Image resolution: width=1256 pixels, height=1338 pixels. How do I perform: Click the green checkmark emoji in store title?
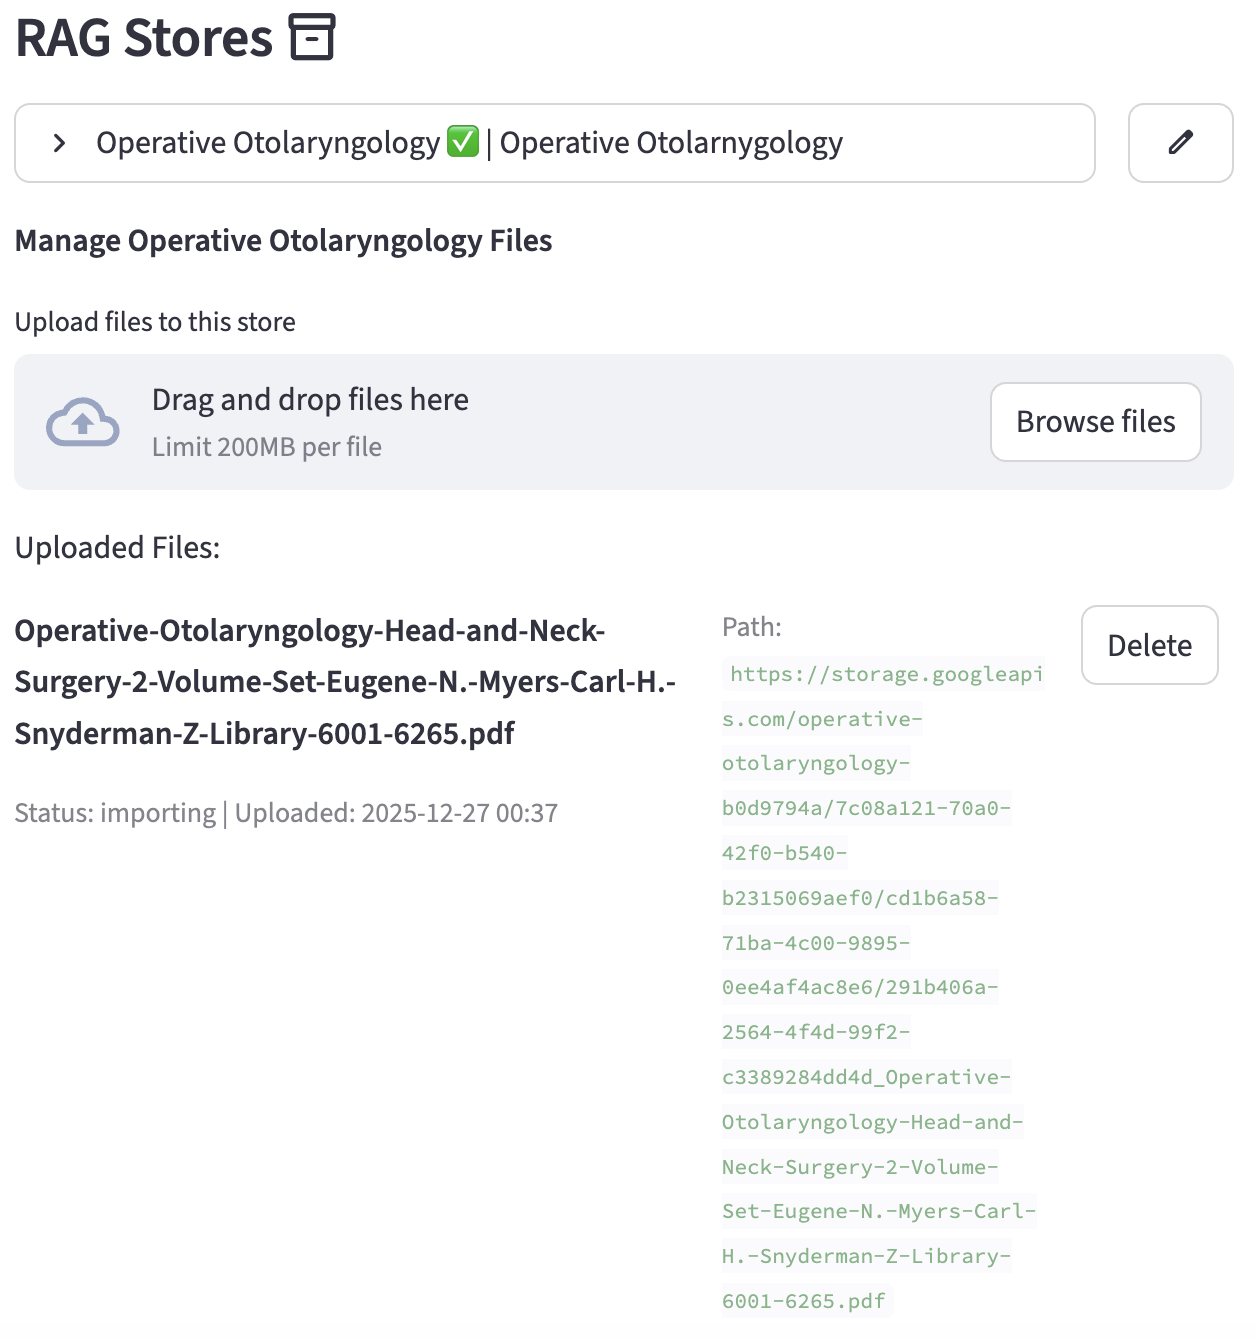(462, 143)
